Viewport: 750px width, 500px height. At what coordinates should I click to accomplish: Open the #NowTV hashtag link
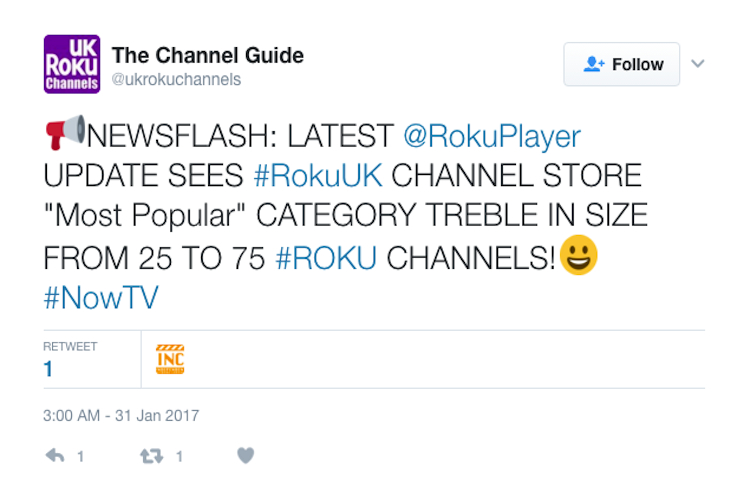[x=101, y=298]
